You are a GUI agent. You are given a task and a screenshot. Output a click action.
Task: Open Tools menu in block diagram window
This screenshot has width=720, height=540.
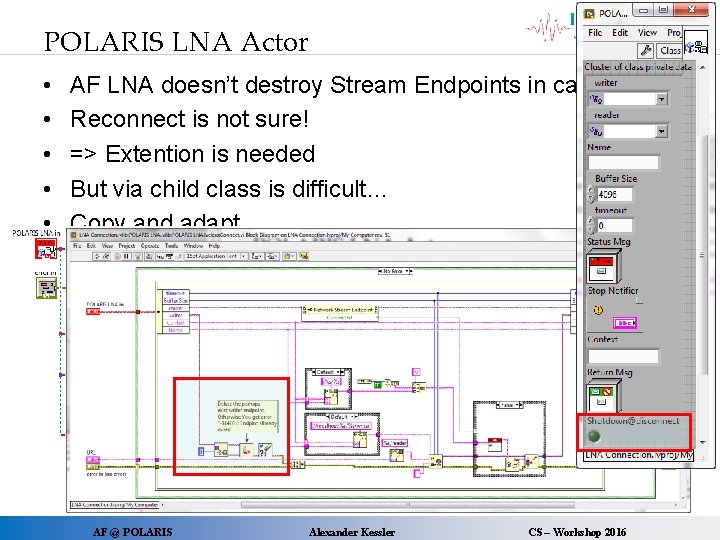(x=171, y=246)
